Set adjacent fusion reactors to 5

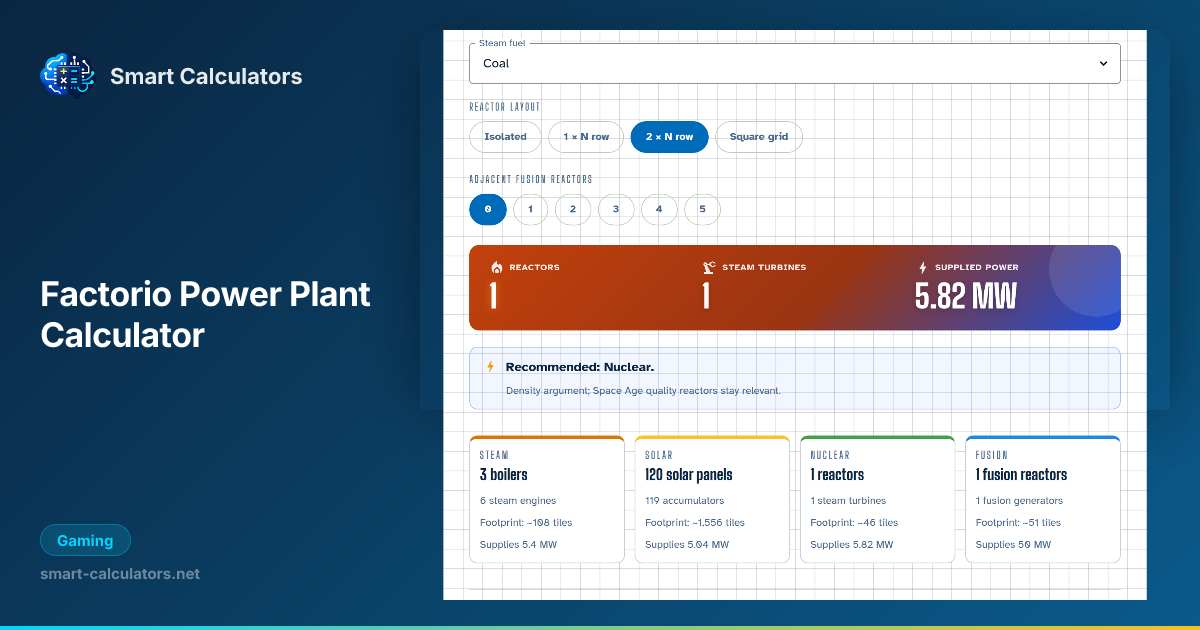(x=702, y=209)
